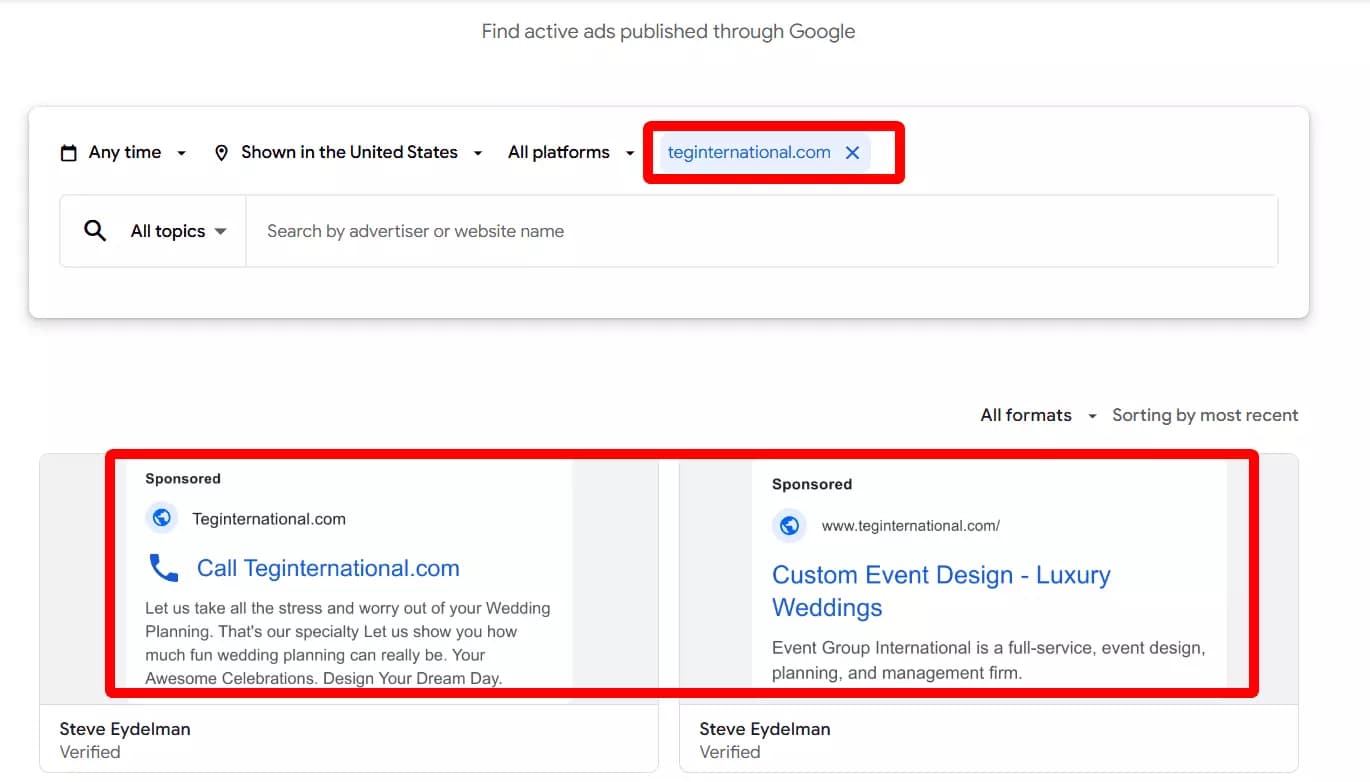Click the calendar icon beside Any time

[68, 152]
